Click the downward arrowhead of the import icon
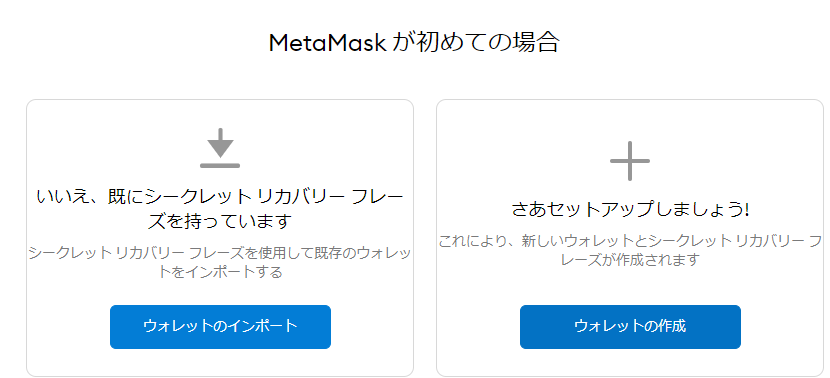This screenshot has height=378, width=830. (x=220, y=148)
